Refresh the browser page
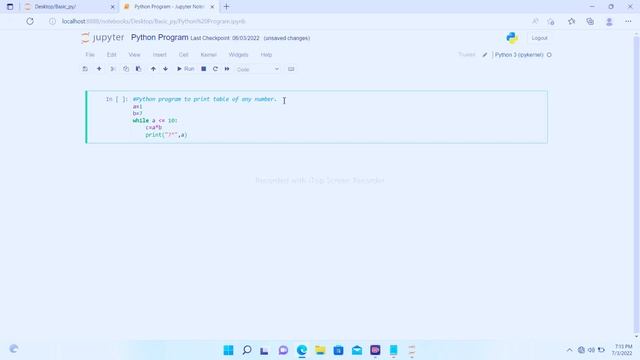This screenshot has height=360, width=640. [30, 21]
